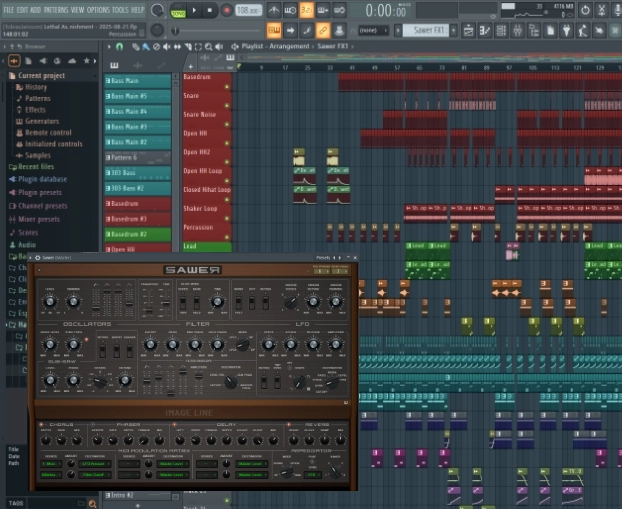Toggle the 3-2-1 countdown before recording
Viewport: 622px width, 509px height.
coord(306,11)
